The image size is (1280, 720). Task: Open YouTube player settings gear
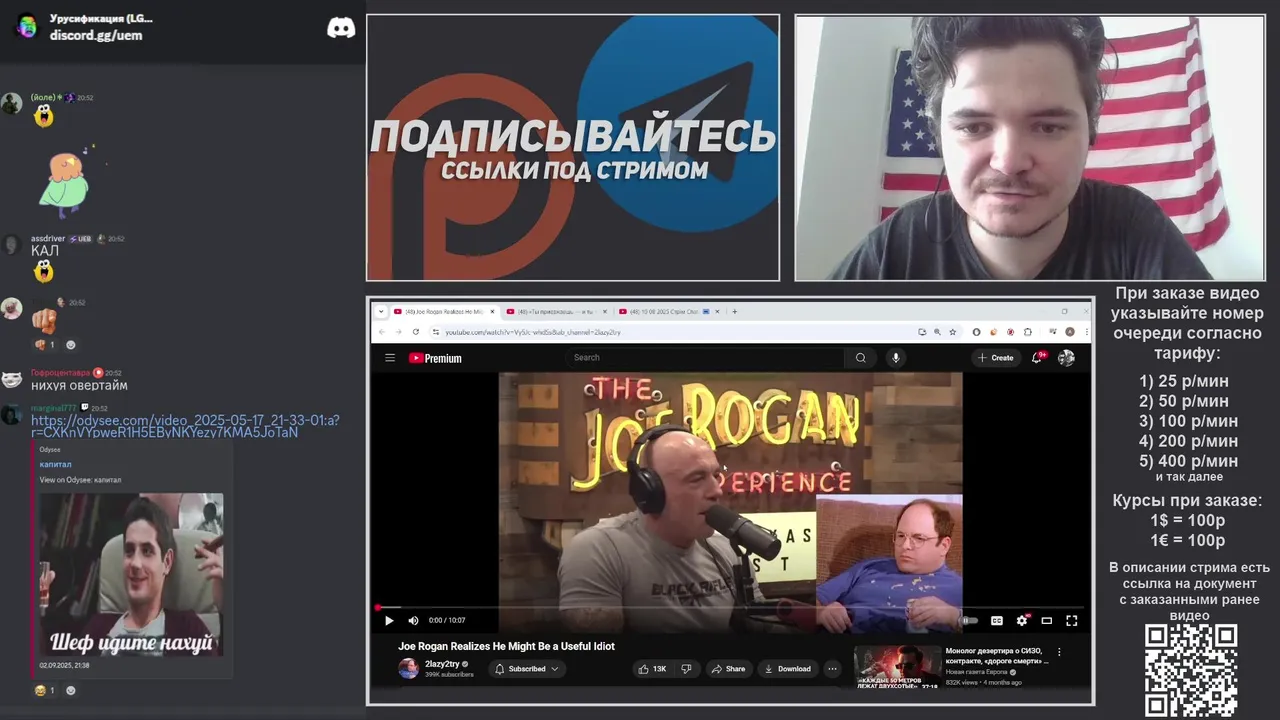pos(1022,620)
